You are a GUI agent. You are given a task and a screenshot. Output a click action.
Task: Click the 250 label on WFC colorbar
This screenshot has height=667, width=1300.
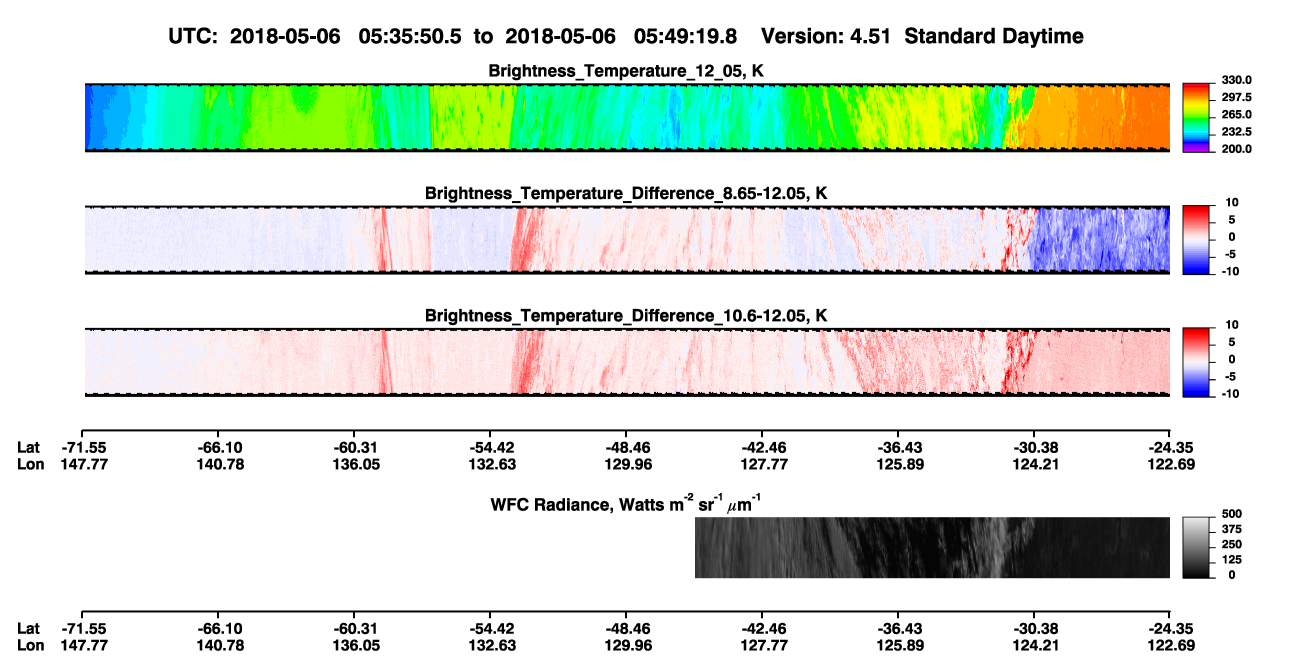1232,544
